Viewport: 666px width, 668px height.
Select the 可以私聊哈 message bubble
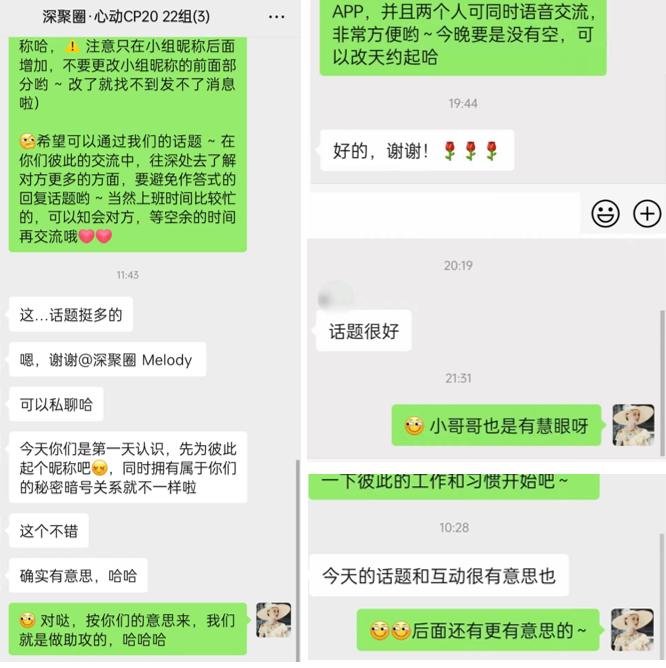tap(56, 404)
